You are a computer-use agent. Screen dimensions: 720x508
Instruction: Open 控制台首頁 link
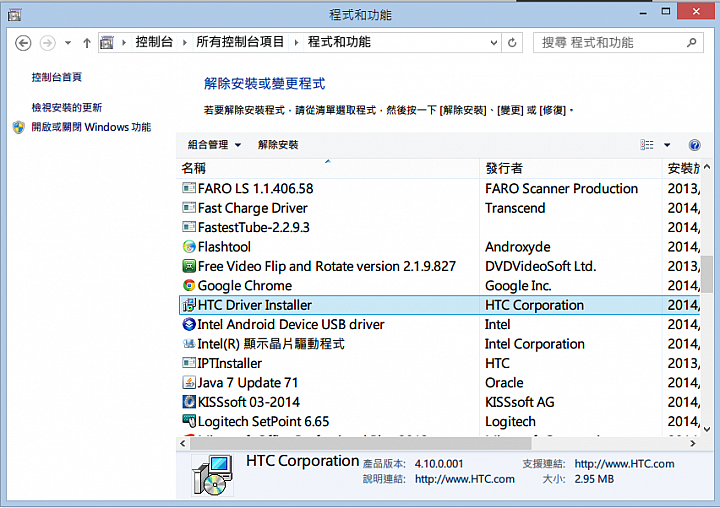tap(56, 77)
